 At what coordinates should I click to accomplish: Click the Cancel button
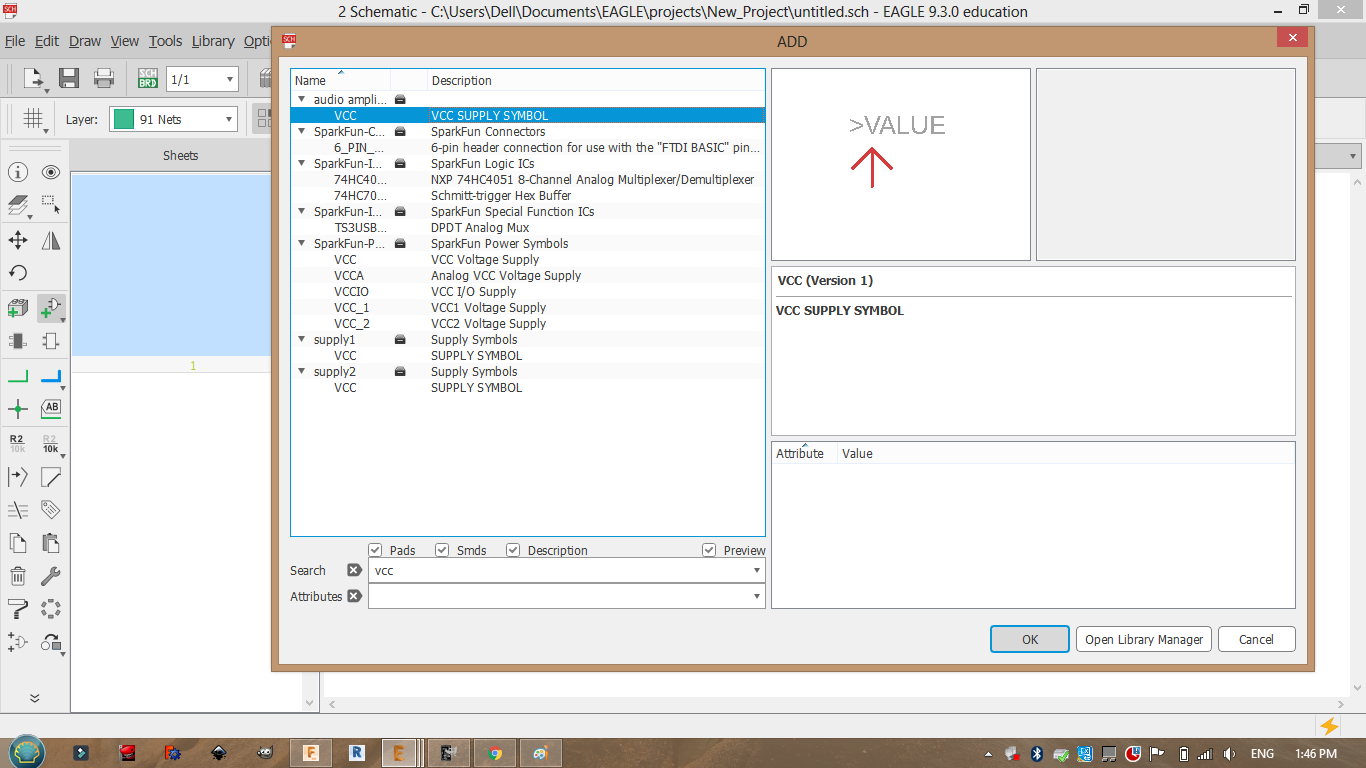pyautogui.click(x=1256, y=639)
